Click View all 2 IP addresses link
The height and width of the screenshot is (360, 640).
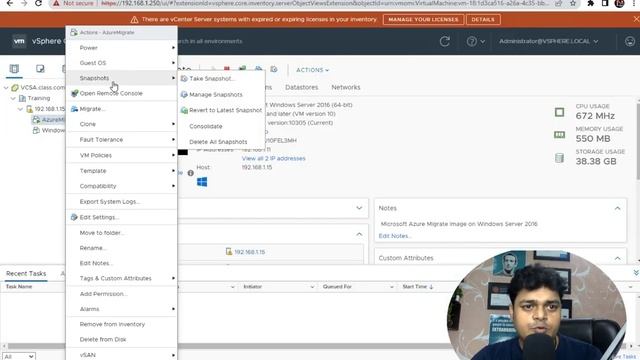273,158
